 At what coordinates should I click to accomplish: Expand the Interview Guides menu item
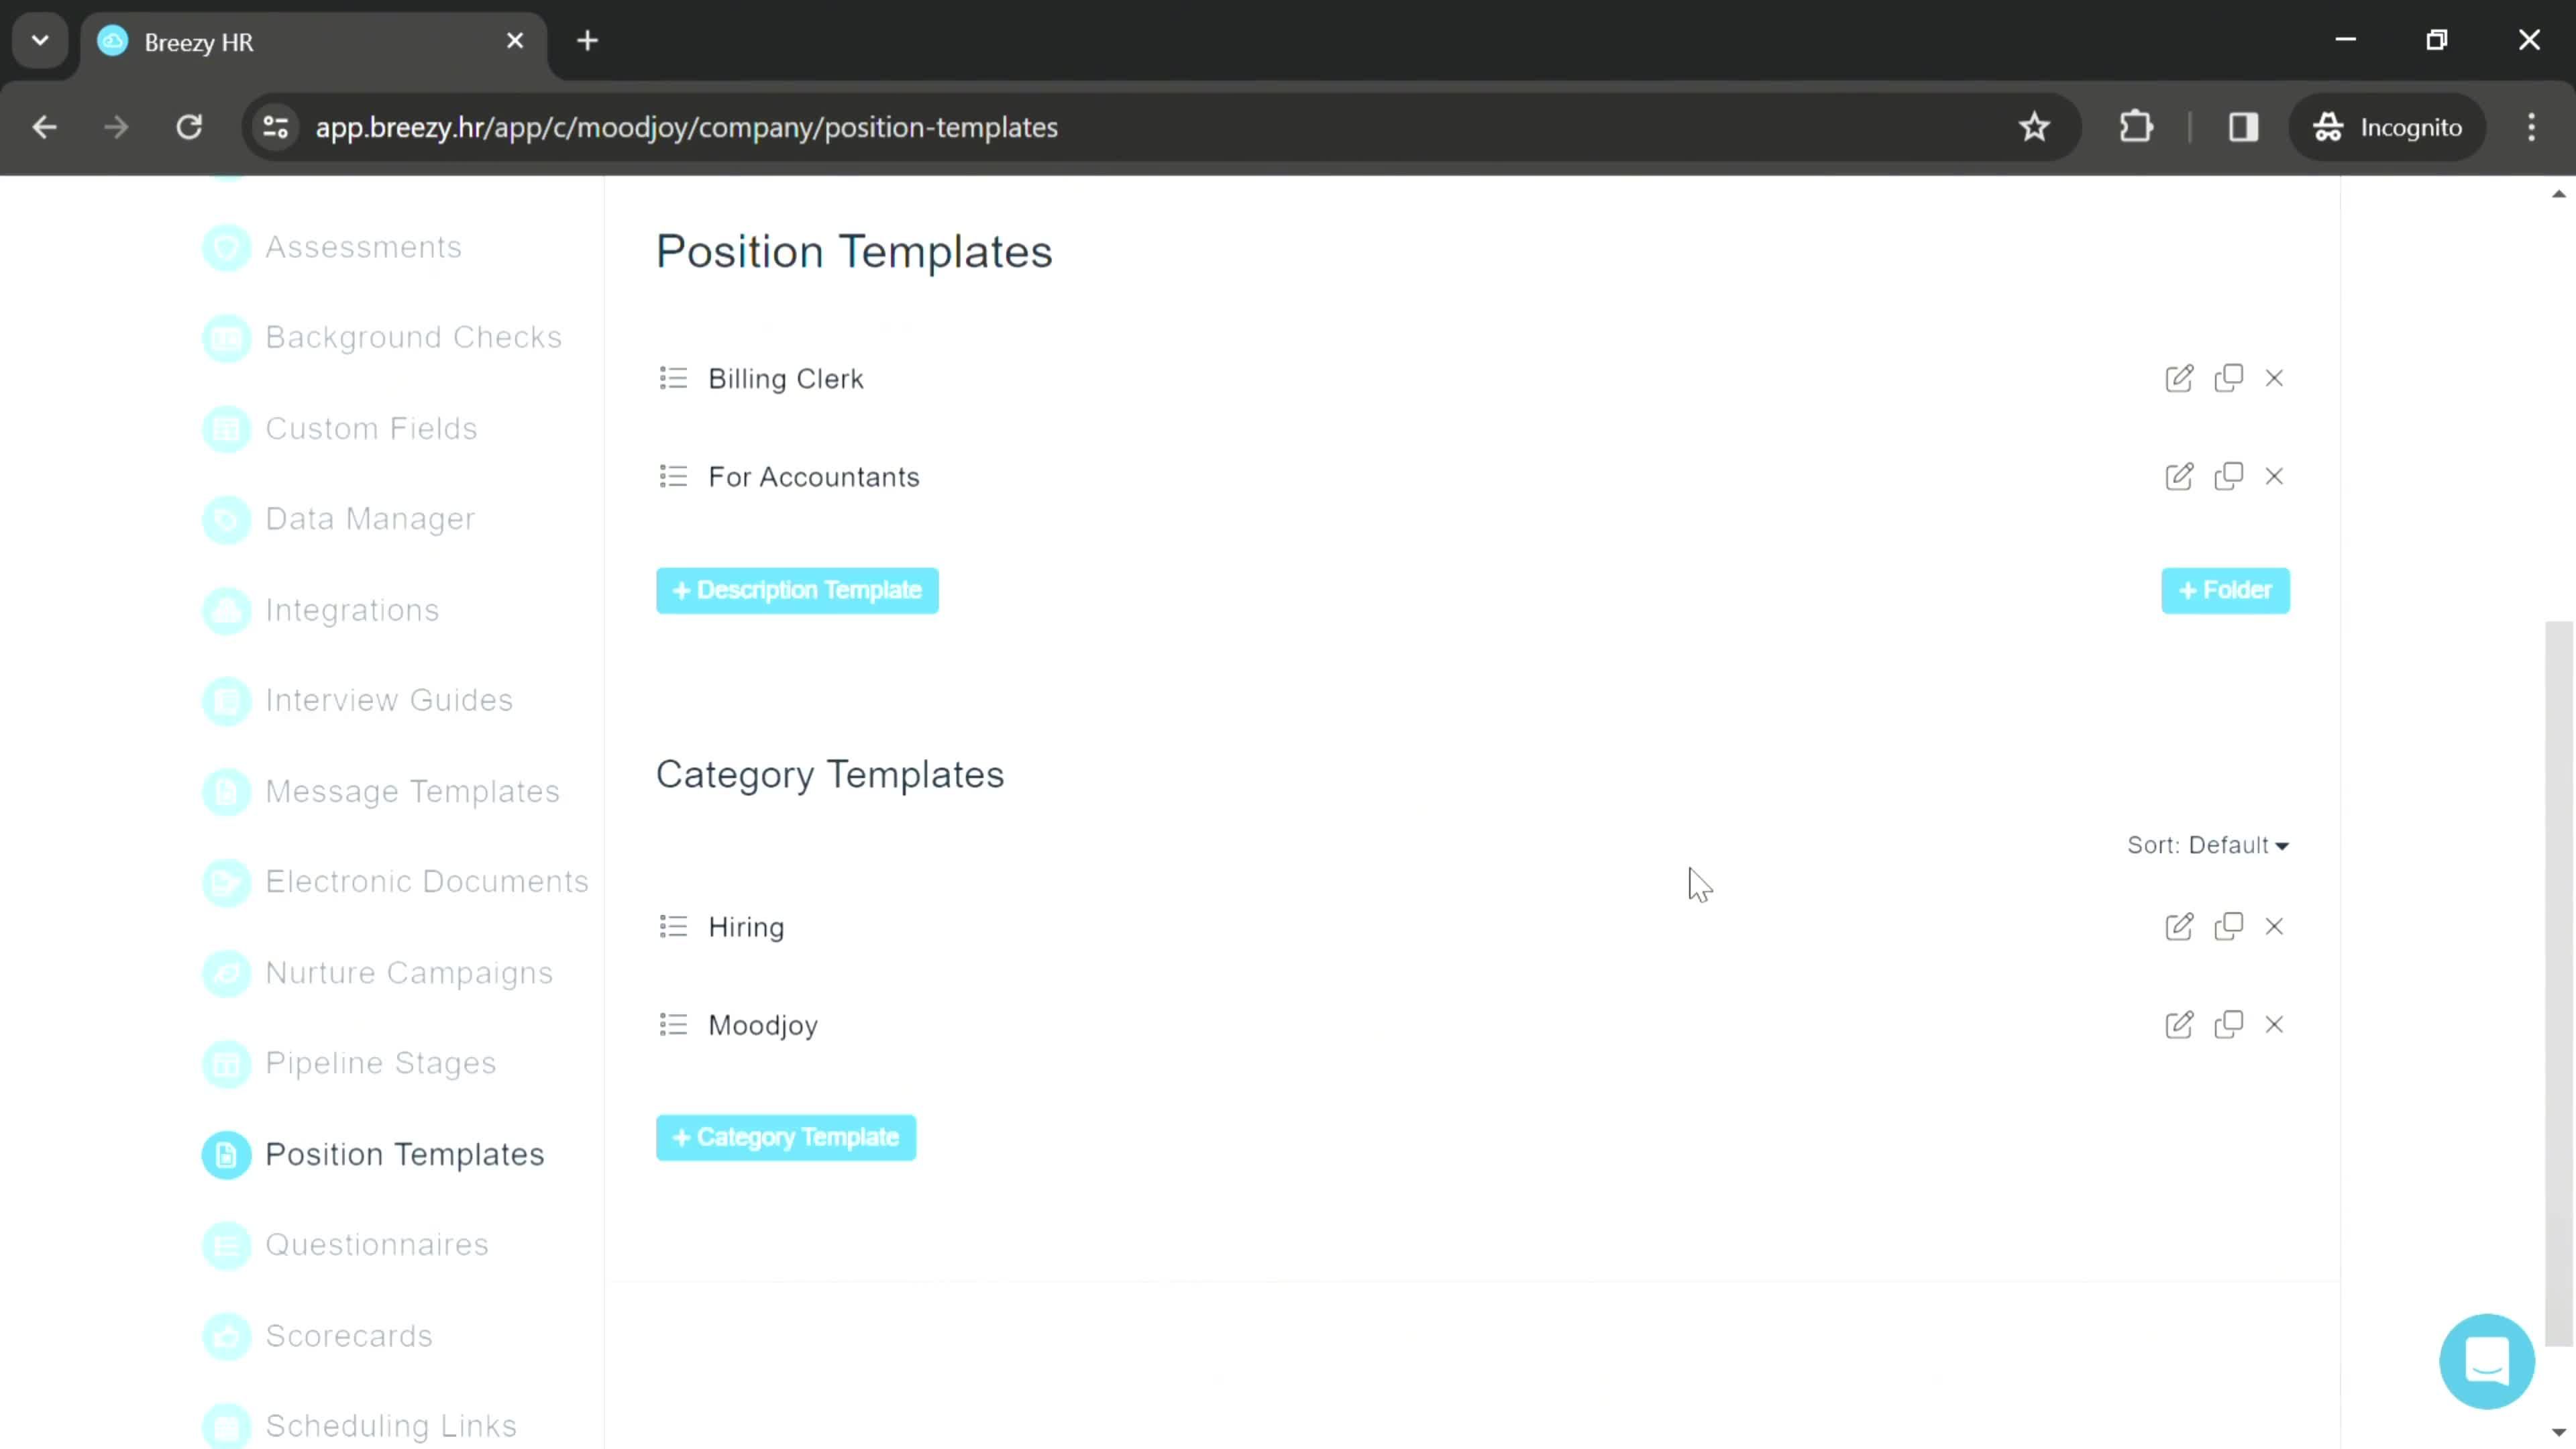coord(389,699)
